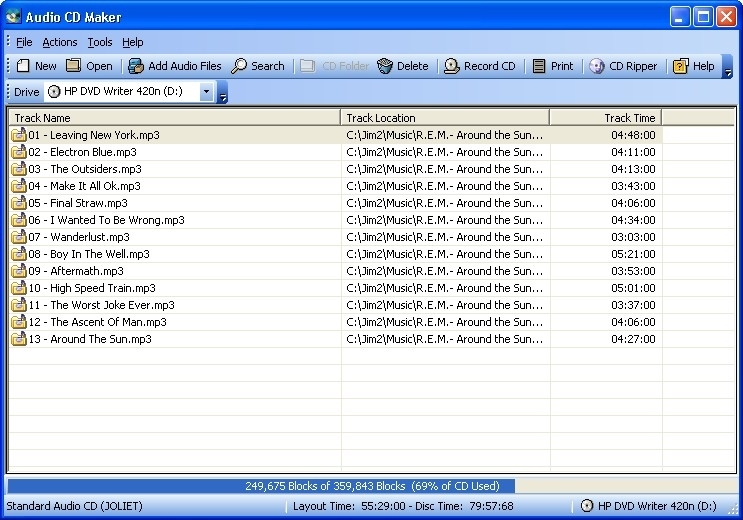Open the Actions menu
This screenshot has width=743, height=520.
pos(60,42)
